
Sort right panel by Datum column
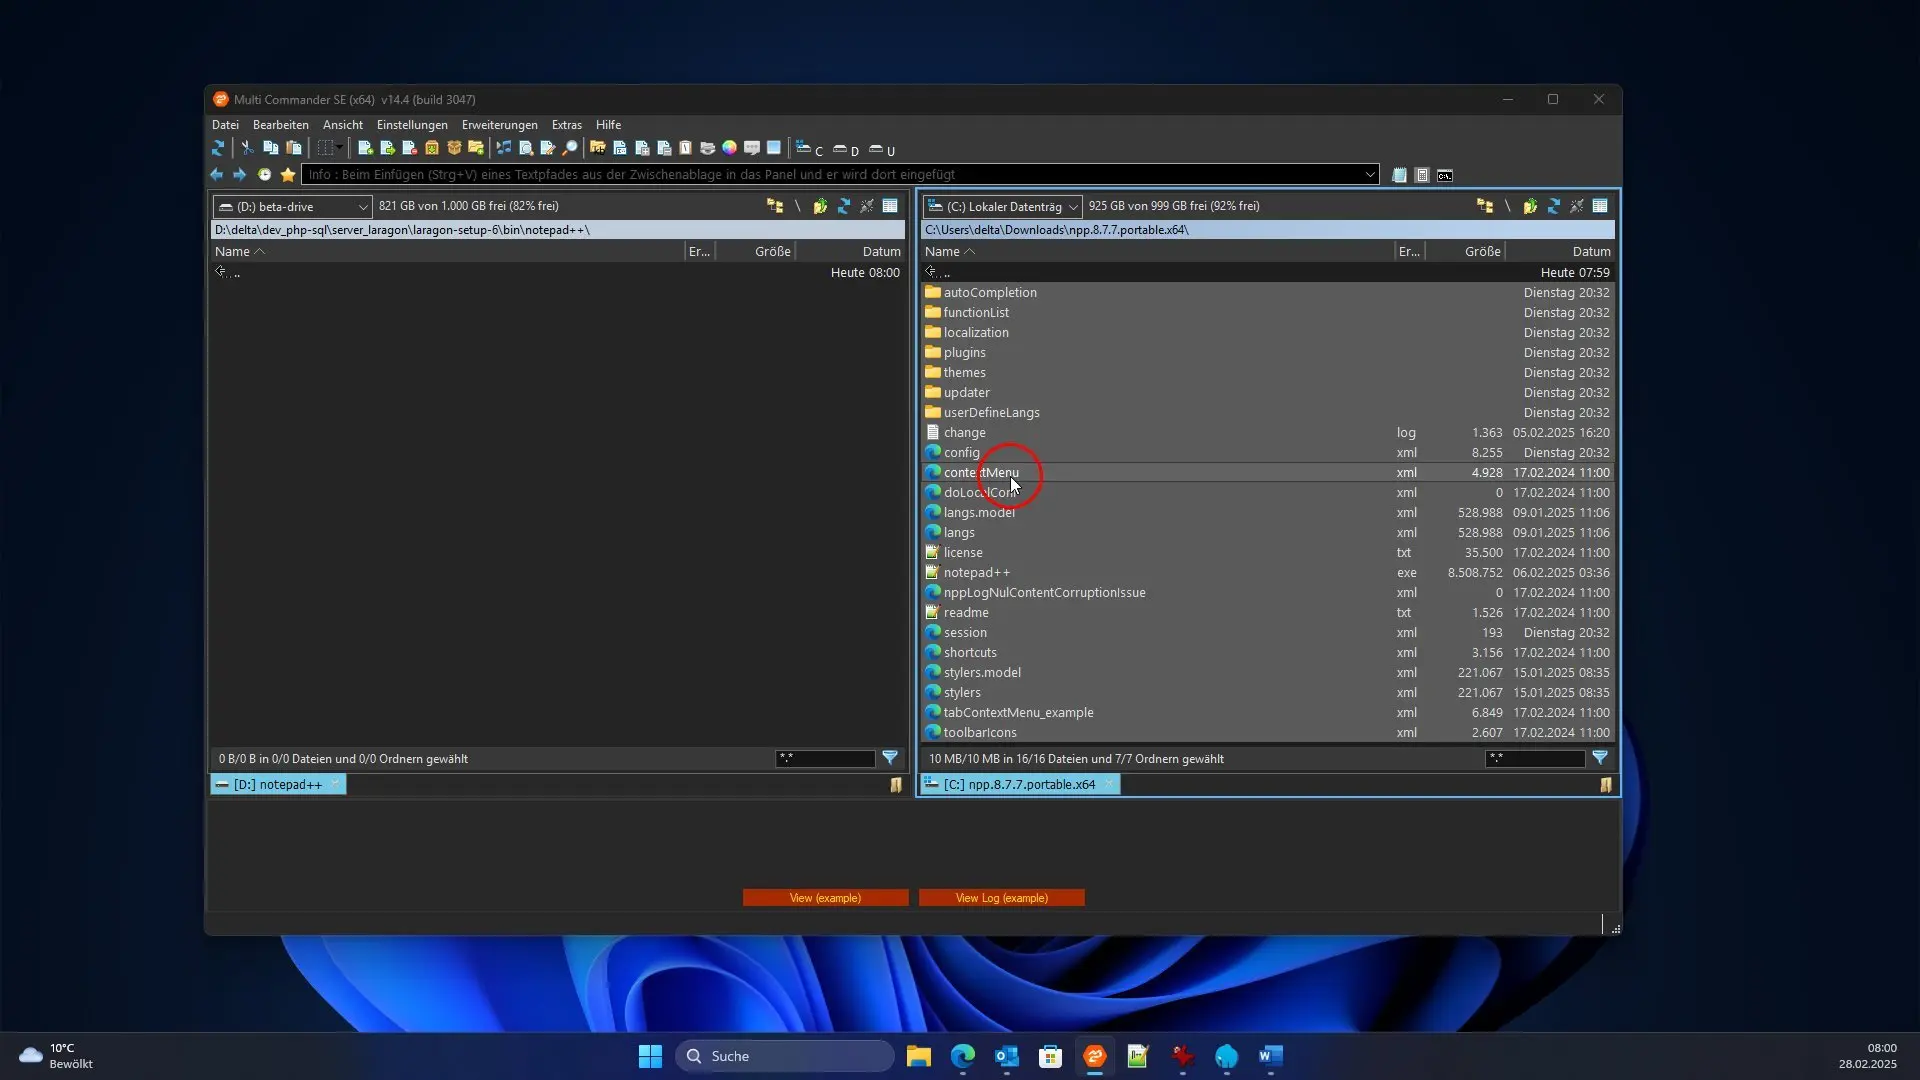(1560, 252)
